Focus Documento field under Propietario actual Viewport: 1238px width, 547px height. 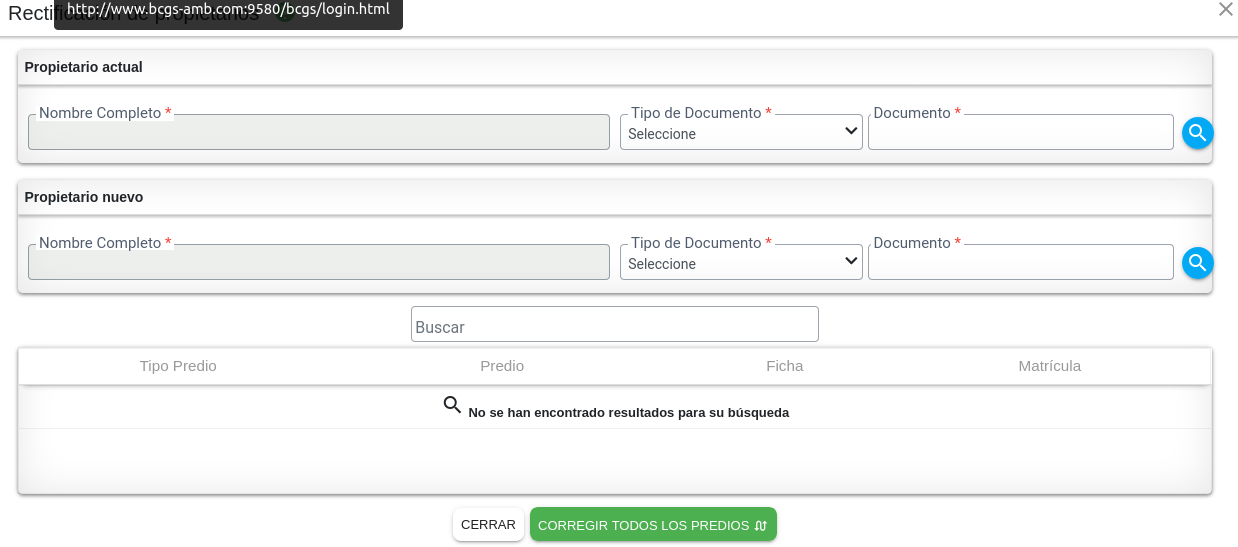[x=1020, y=133]
